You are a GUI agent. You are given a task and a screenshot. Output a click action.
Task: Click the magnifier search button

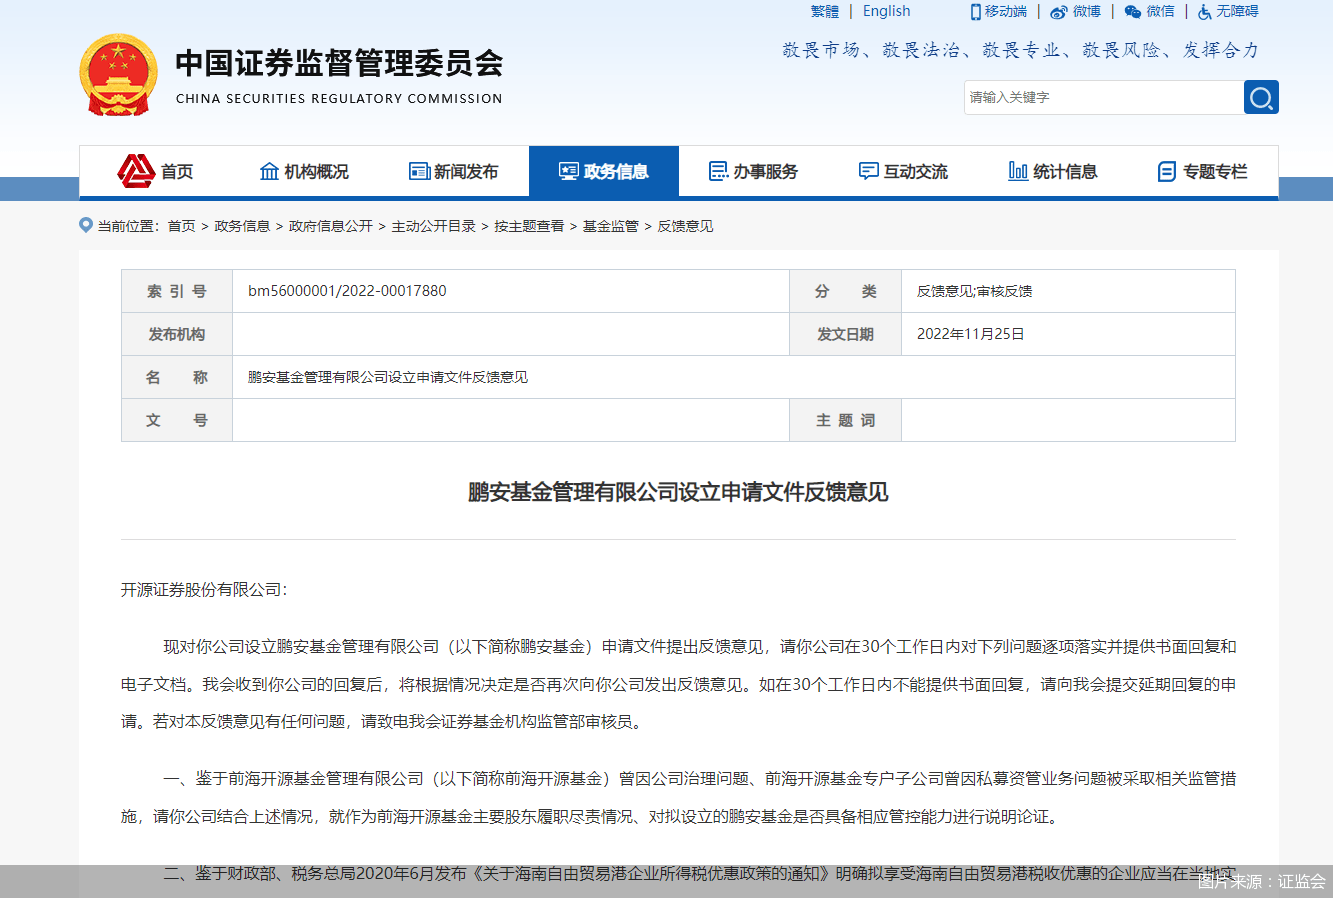1261,97
